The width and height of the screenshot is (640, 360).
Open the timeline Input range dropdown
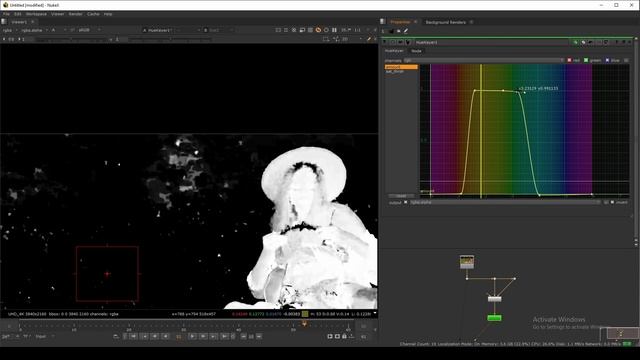(x=44, y=336)
